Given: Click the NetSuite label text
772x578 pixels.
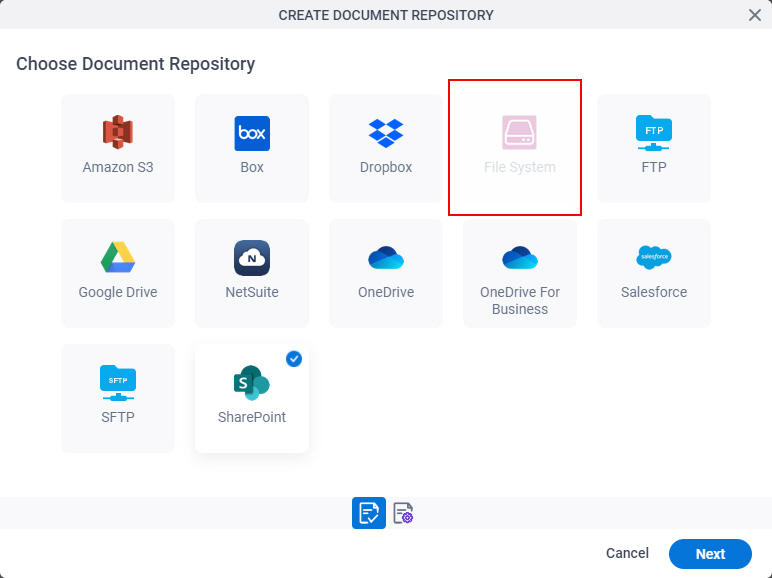Looking at the screenshot, I should [x=252, y=292].
